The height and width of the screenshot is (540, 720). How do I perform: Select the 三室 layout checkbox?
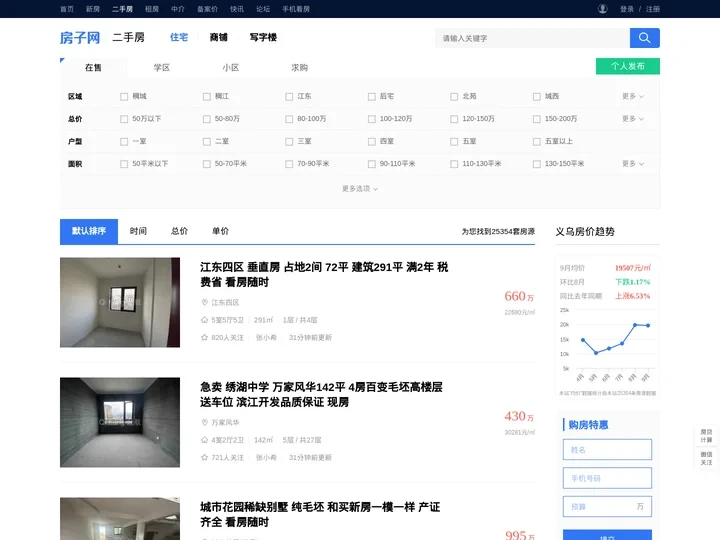click(x=289, y=141)
